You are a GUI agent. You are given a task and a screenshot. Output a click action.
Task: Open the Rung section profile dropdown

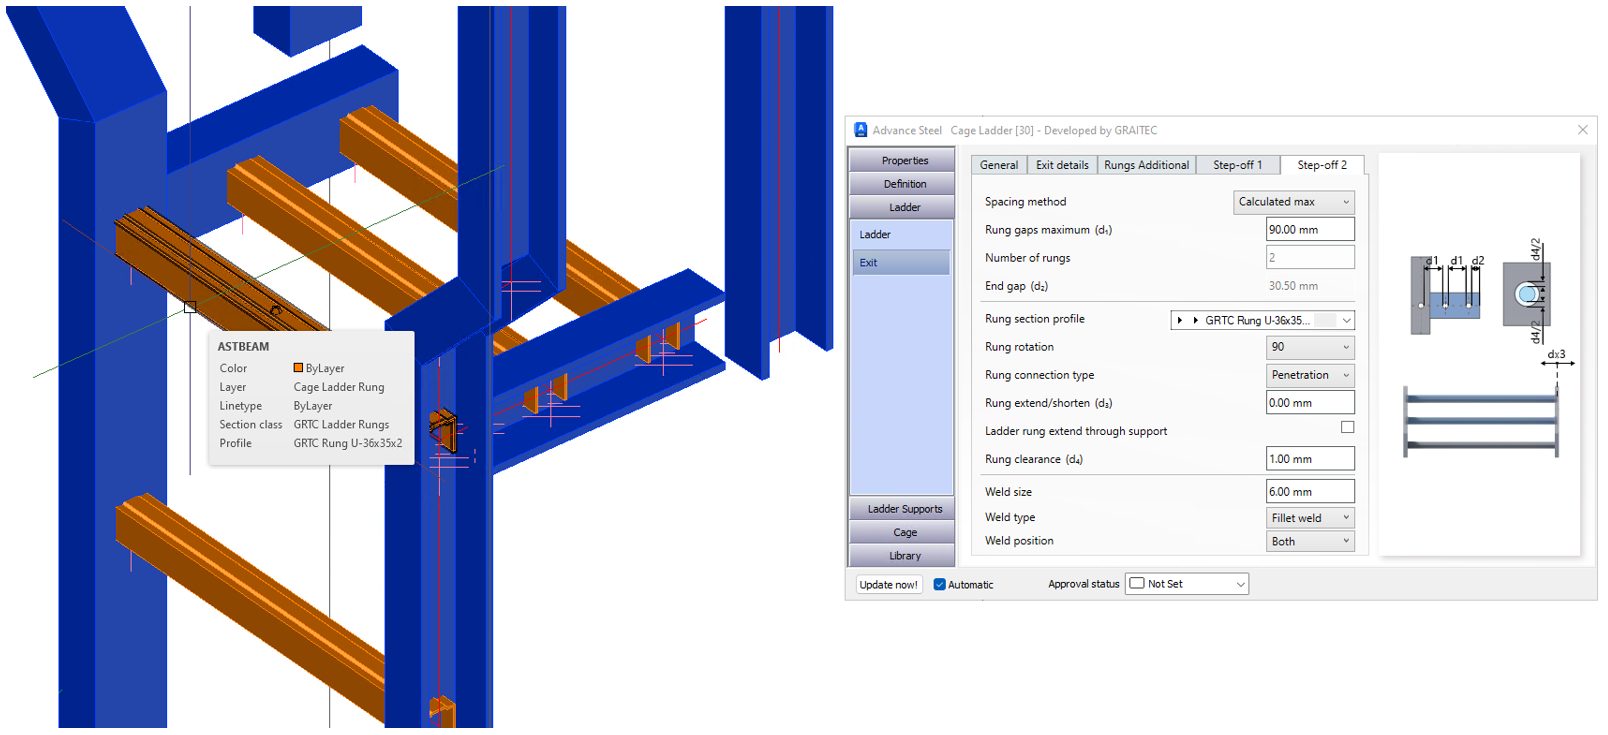point(1263,320)
